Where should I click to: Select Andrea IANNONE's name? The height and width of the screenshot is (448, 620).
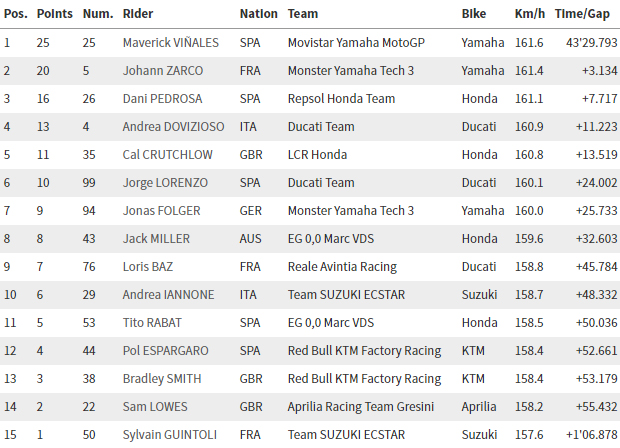coord(165,295)
